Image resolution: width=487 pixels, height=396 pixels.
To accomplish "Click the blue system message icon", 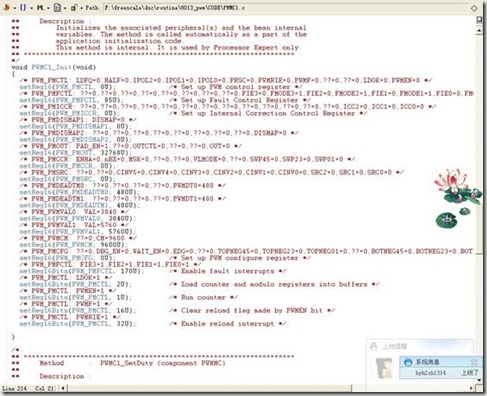I will tap(408, 362).
